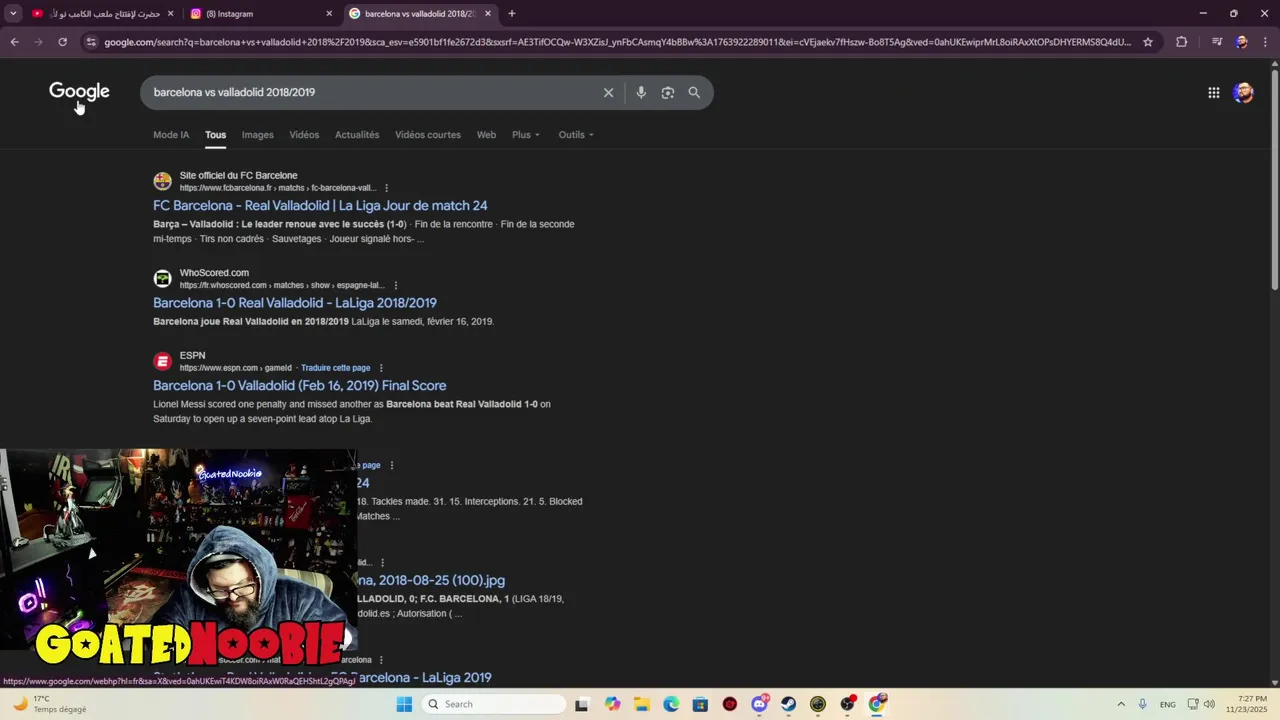Click the browser address bar URL
1280x720 pixels.
point(617,42)
